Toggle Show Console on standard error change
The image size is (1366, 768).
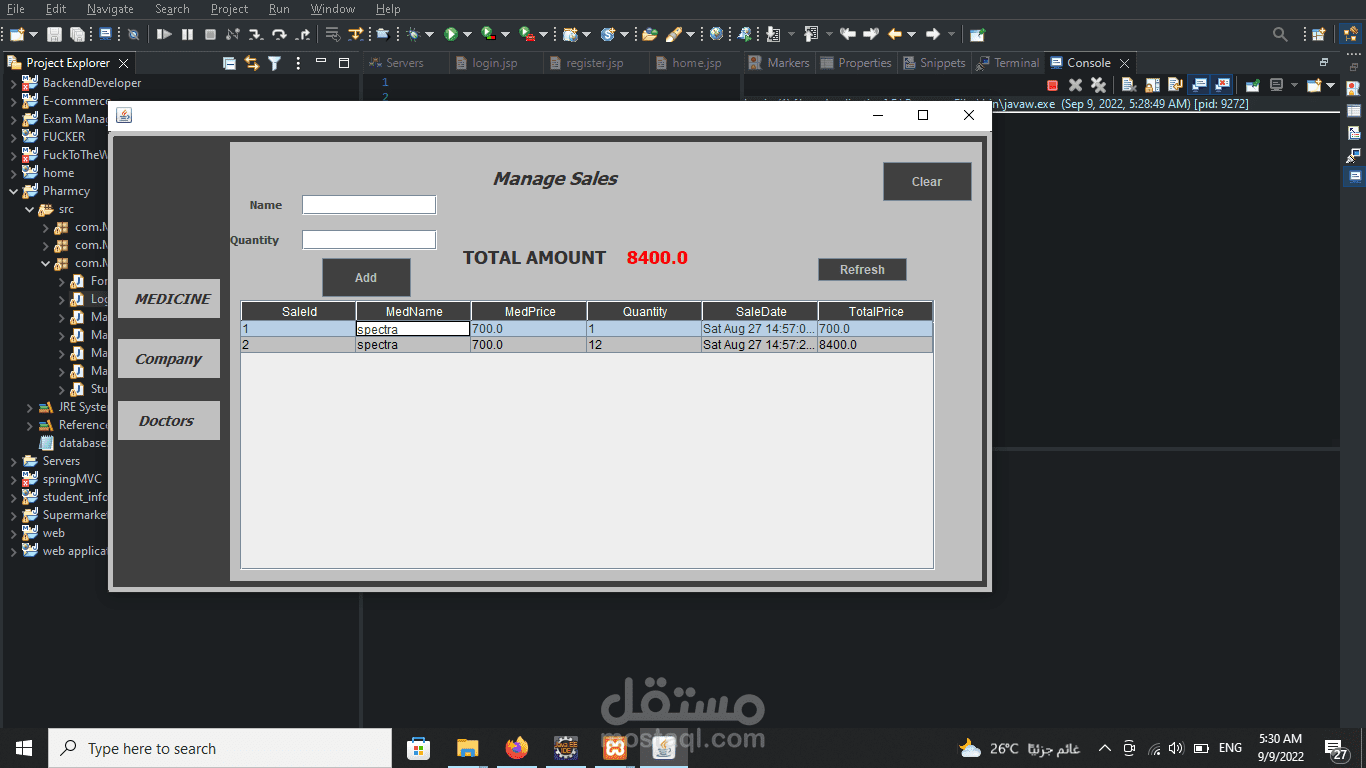pyautogui.click(x=1221, y=85)
